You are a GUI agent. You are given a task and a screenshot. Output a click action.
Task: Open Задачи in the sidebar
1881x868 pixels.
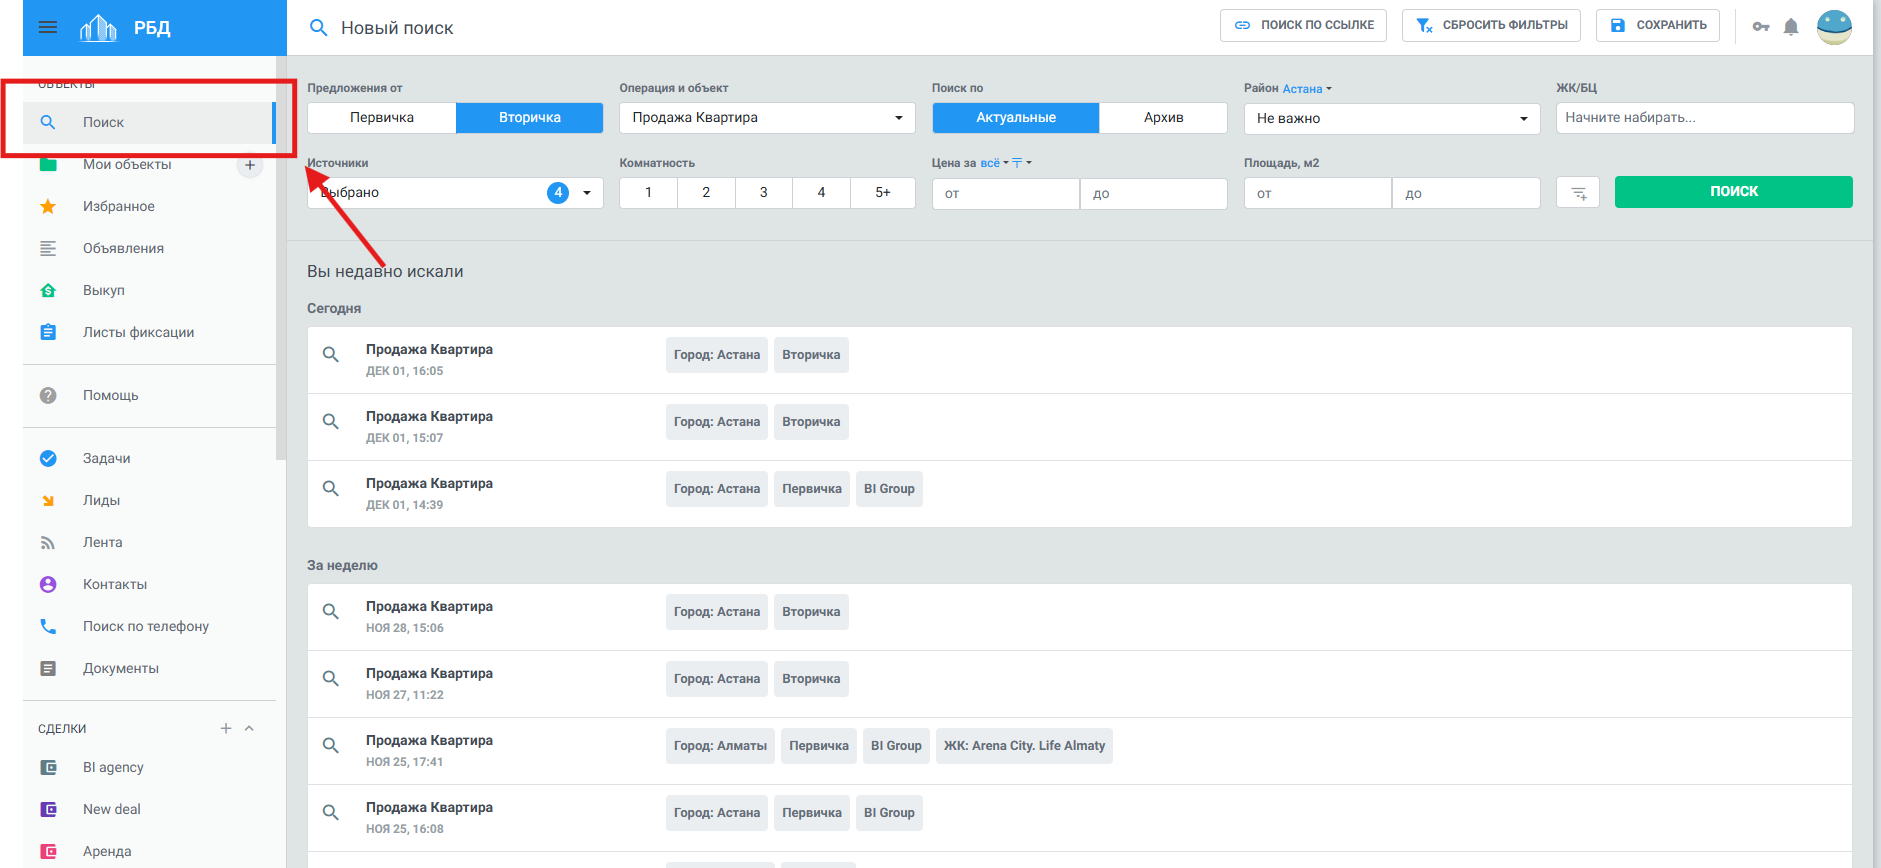[x=107, y=459]
